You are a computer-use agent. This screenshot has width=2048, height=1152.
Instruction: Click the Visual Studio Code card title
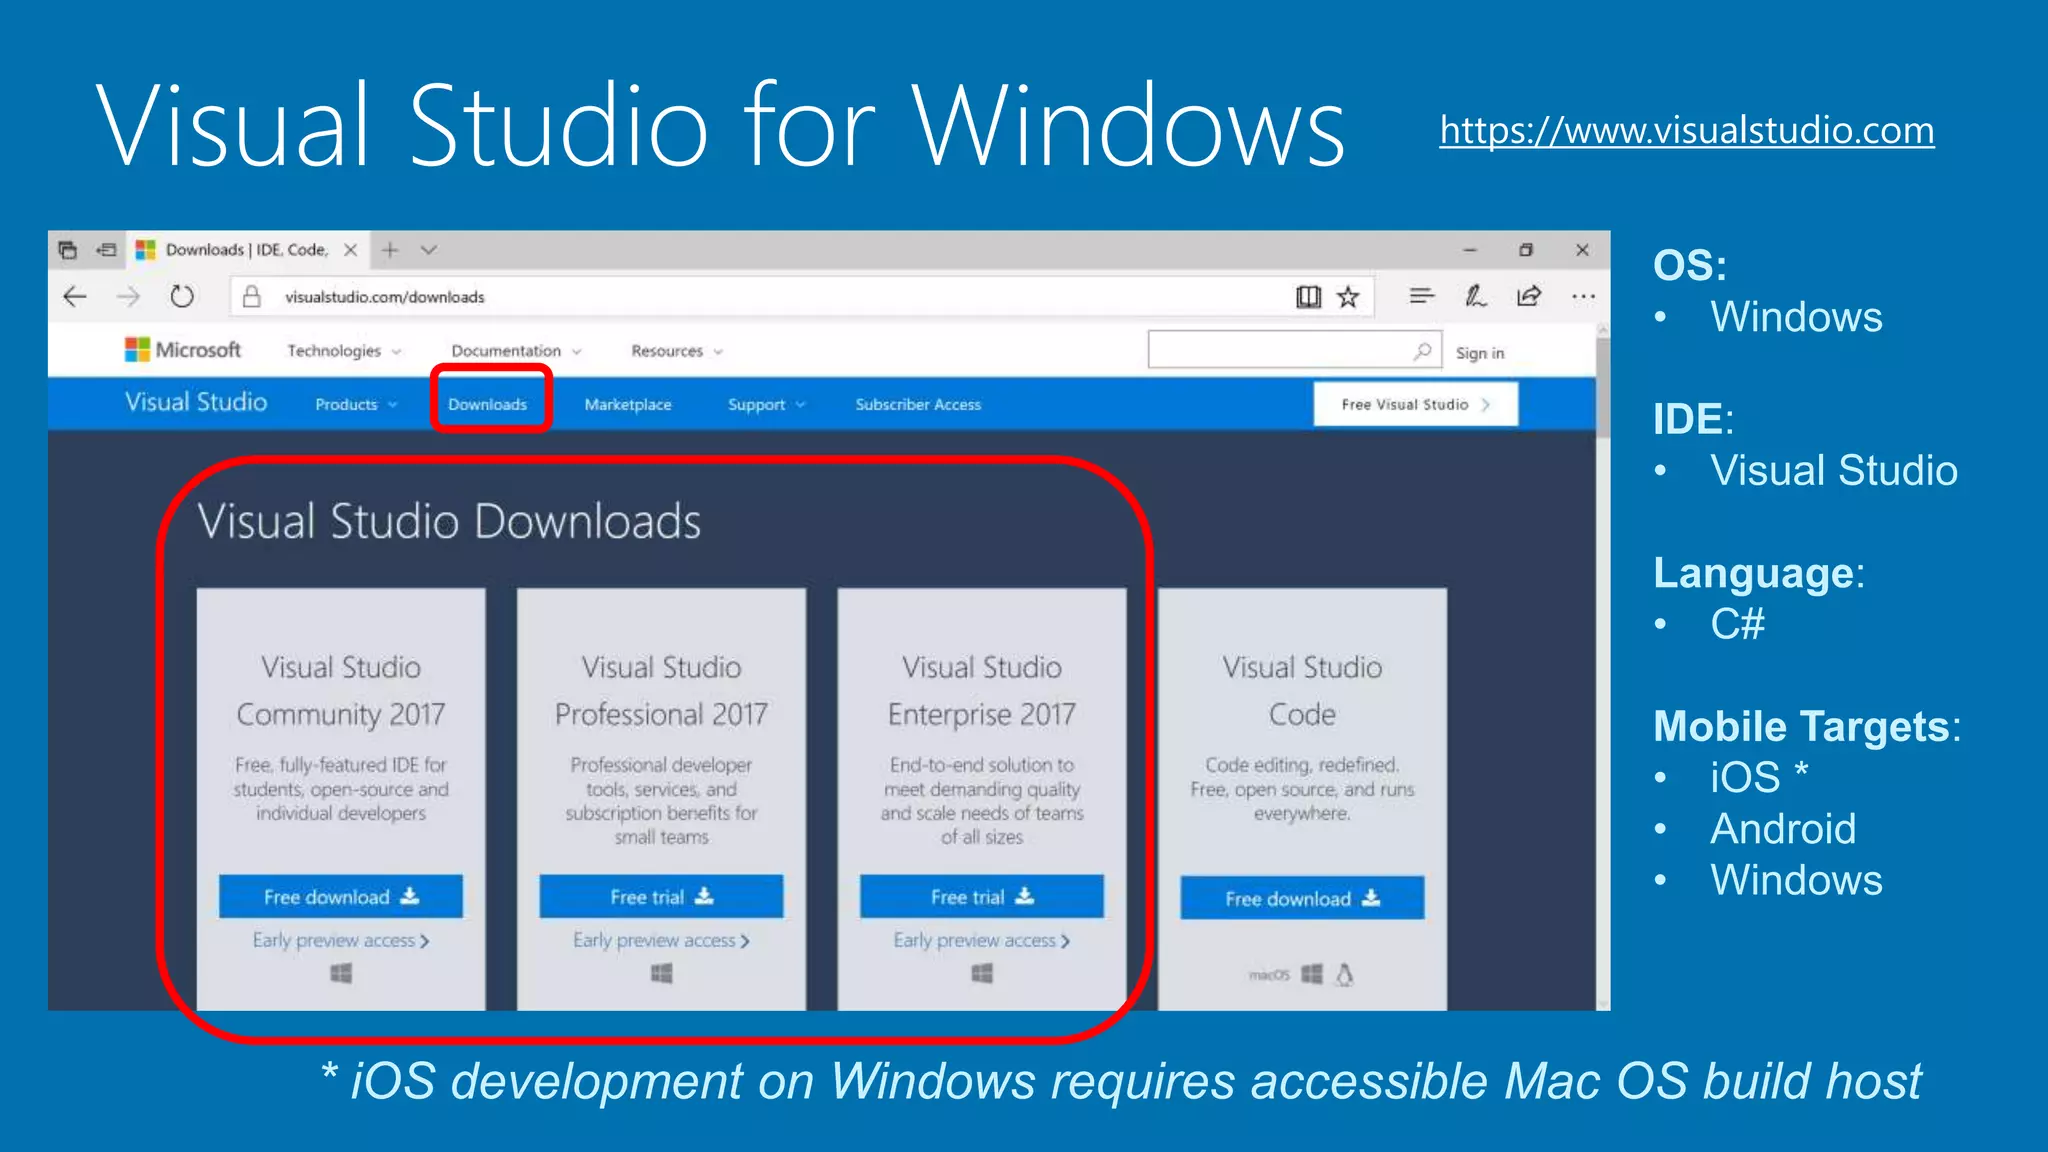click(x=1302, y=690)
